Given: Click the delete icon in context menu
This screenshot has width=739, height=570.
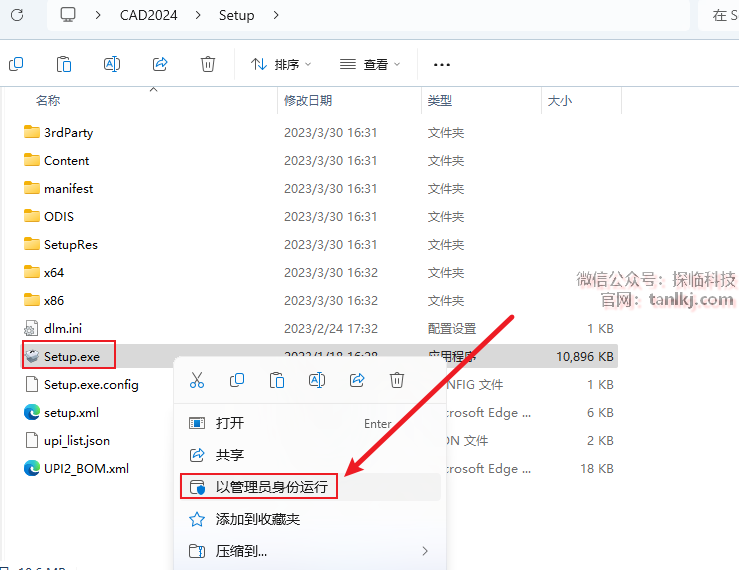Looking at the screenshot, I should pyautogui.click(x=397, y=380).
